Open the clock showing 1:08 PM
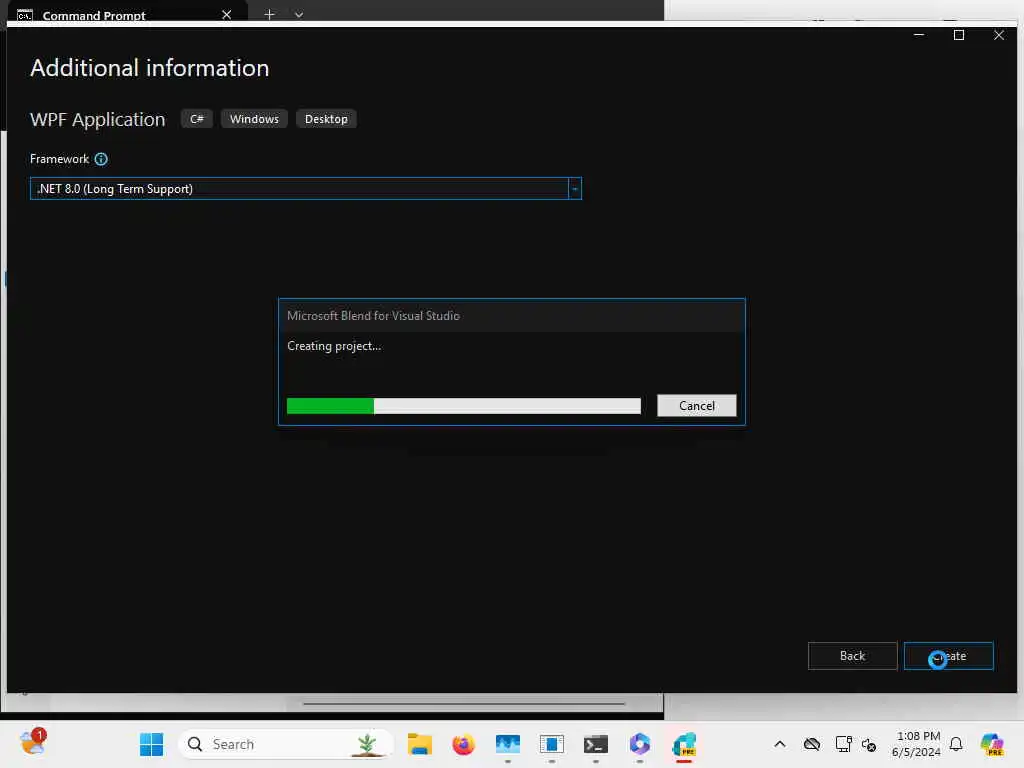1024x768 pixels. pyautogui.click(x=916, y=744)
